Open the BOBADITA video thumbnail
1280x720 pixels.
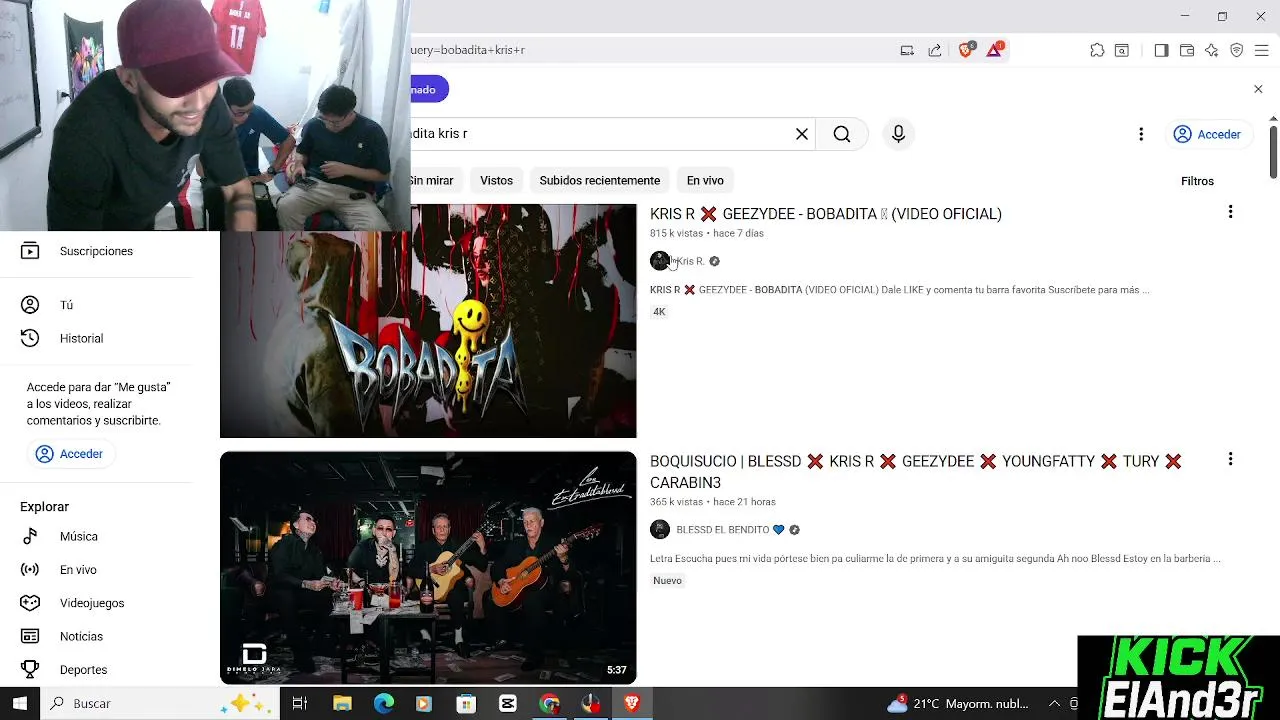pyautogui.click(x=428, y=320)
